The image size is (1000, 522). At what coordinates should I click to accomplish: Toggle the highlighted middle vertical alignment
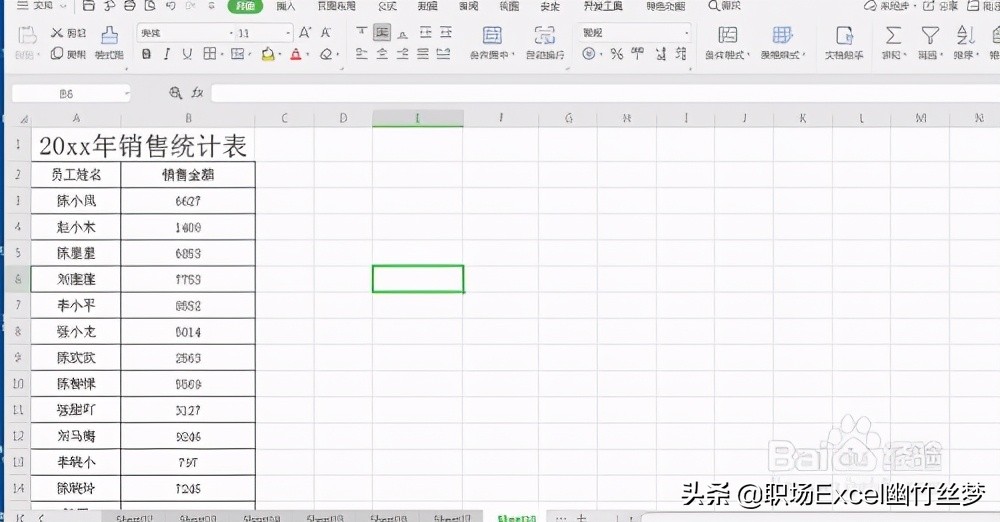tap(382, 32)
